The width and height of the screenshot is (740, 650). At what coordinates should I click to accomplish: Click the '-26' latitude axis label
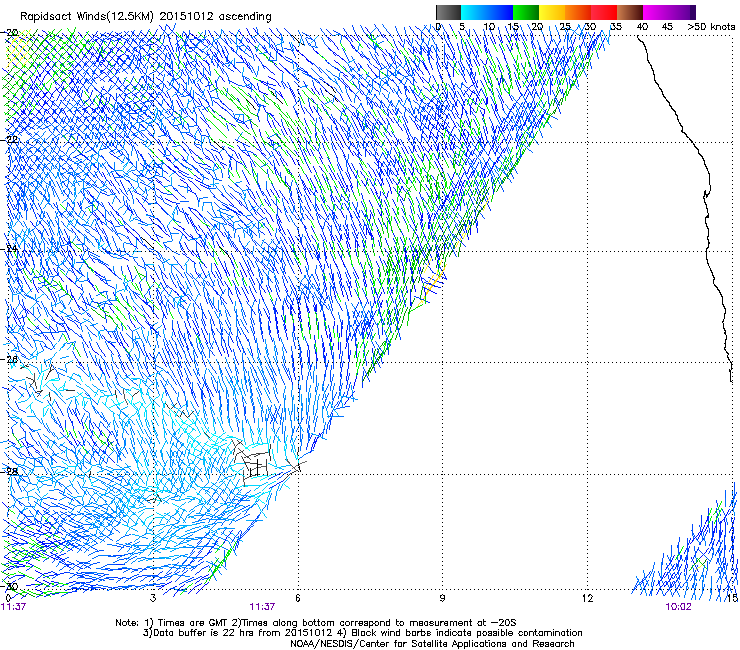[10, 360]
